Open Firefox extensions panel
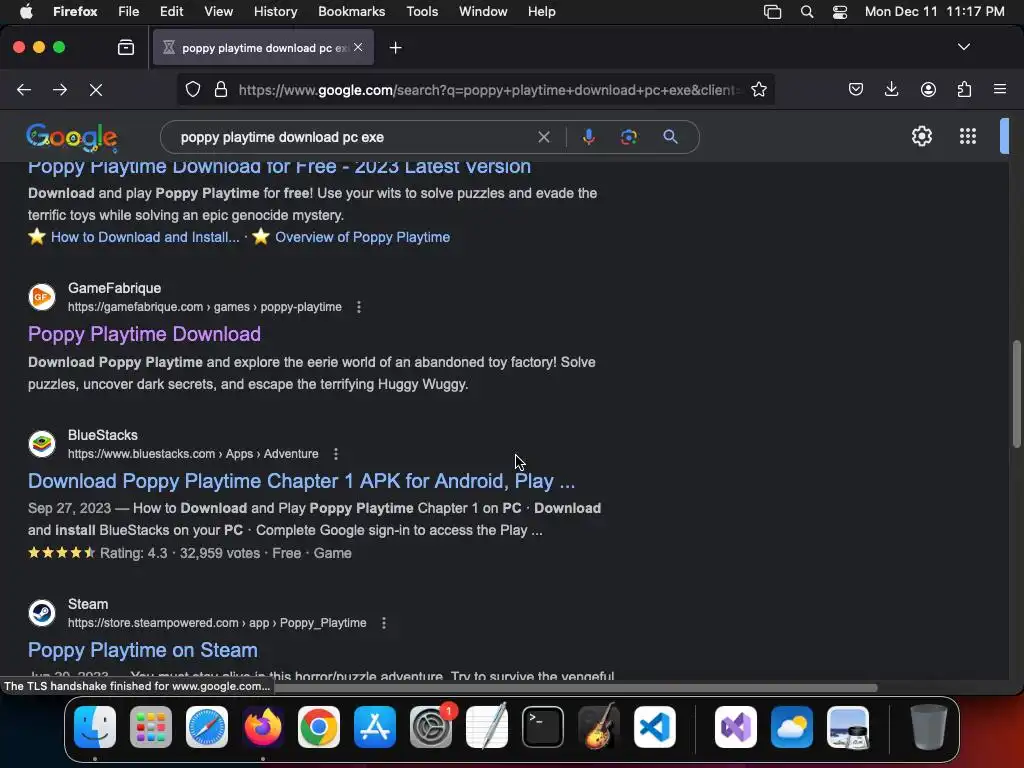This screenshot has height=768, width=1024. (964, 89)
